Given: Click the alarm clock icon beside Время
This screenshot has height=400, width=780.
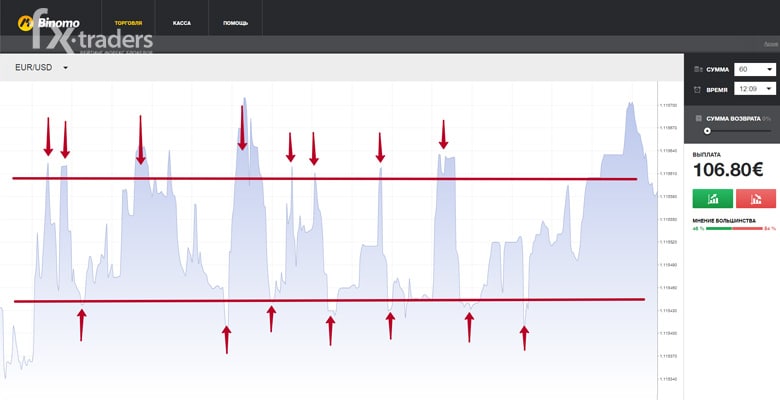Looking at the screenshot, I should [697, 90].
